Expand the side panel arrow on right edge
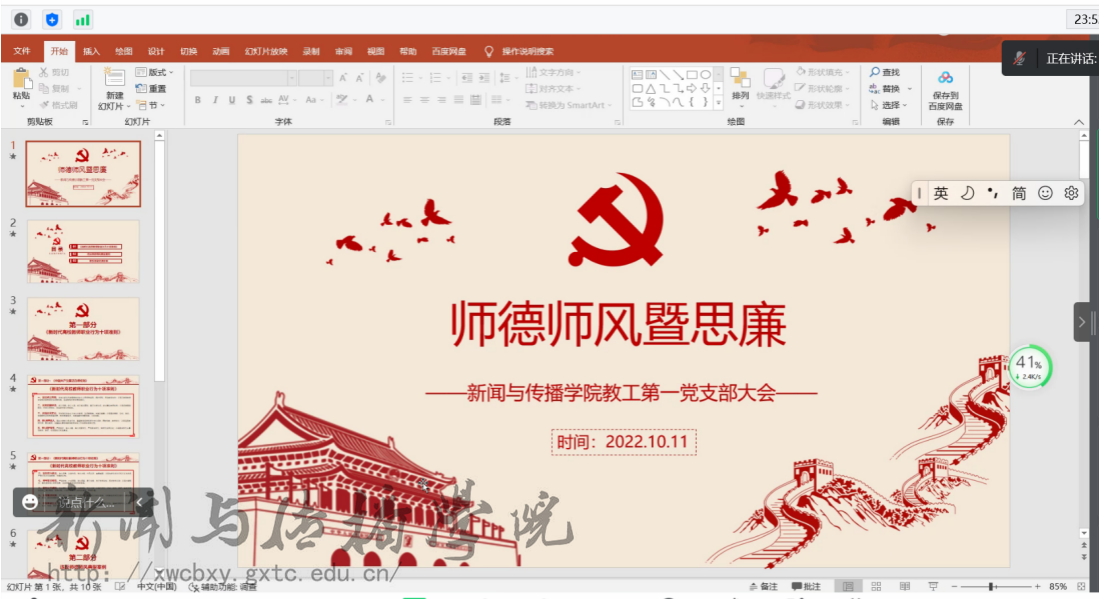1099x602 pixels. 1081,322
